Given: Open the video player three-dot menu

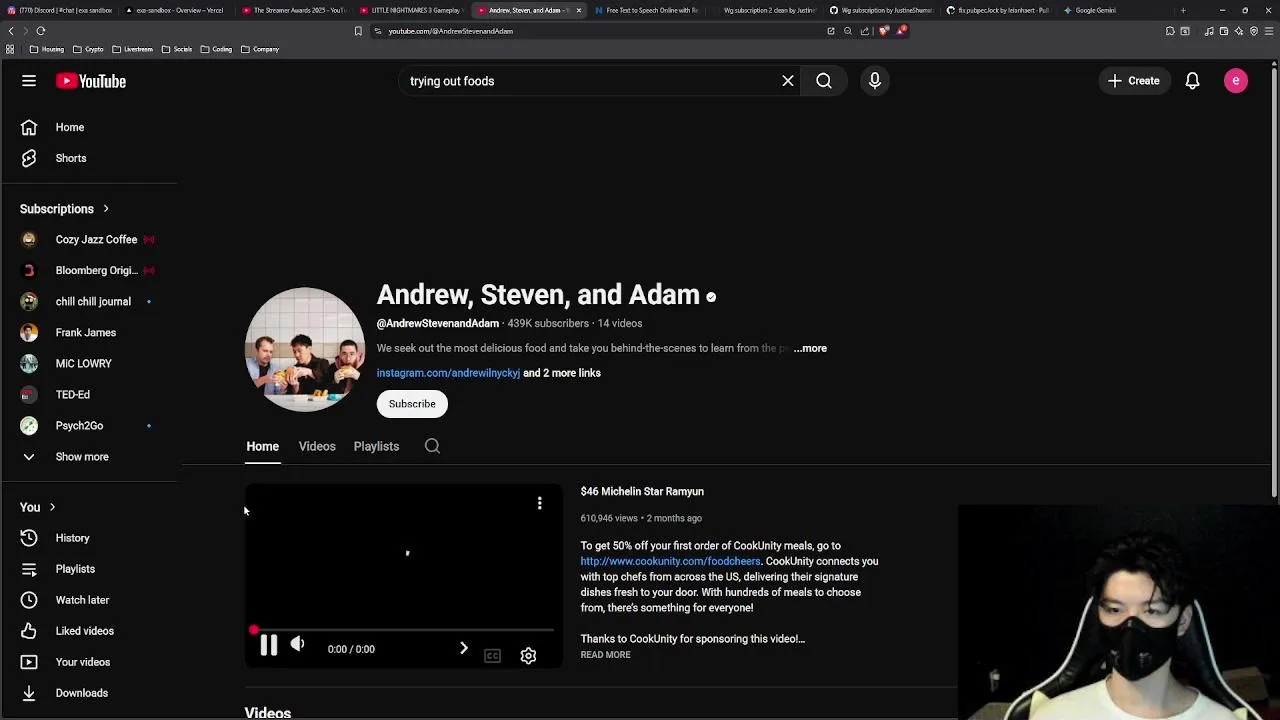Looking at the screenshot, I should [539, 503].
